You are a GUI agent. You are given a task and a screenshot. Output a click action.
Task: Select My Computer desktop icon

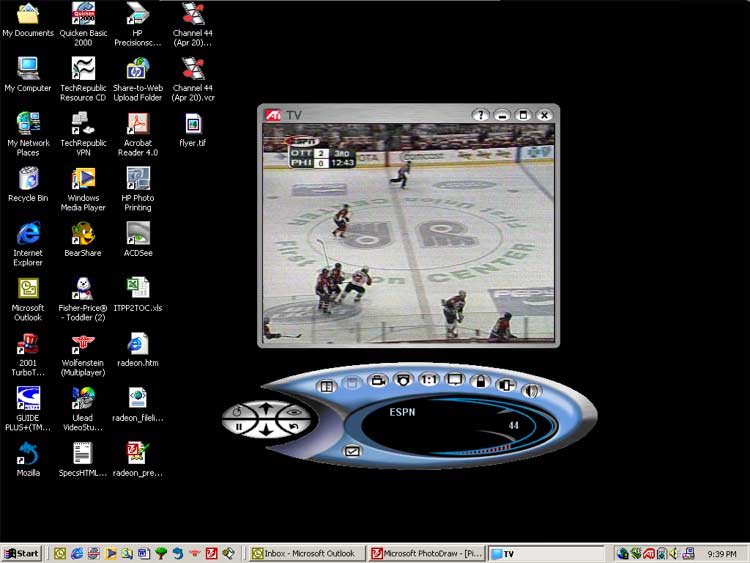coord(28,75)
